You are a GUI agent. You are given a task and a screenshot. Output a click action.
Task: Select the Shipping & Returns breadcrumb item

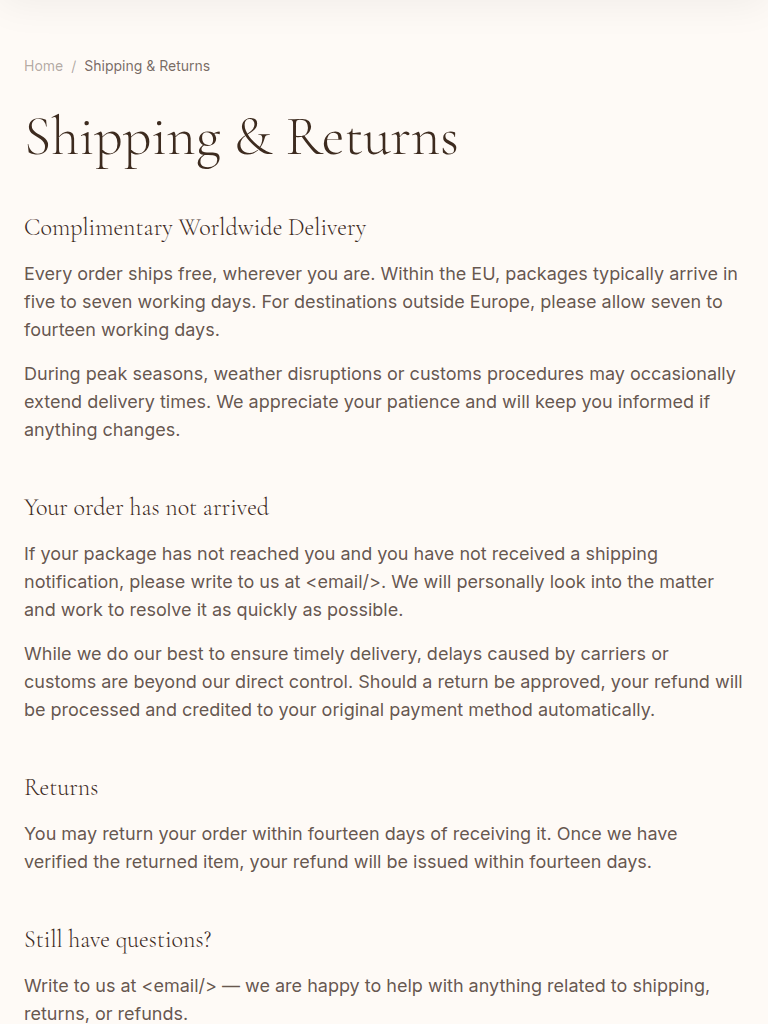tap(147, 66)
